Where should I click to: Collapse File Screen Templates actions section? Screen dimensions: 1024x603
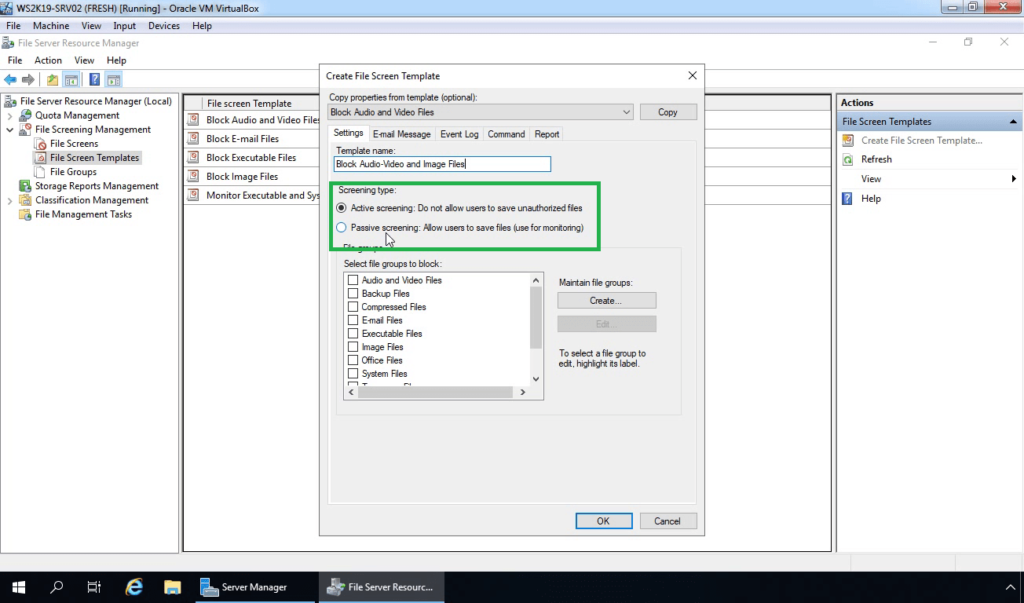[1013, 122]
